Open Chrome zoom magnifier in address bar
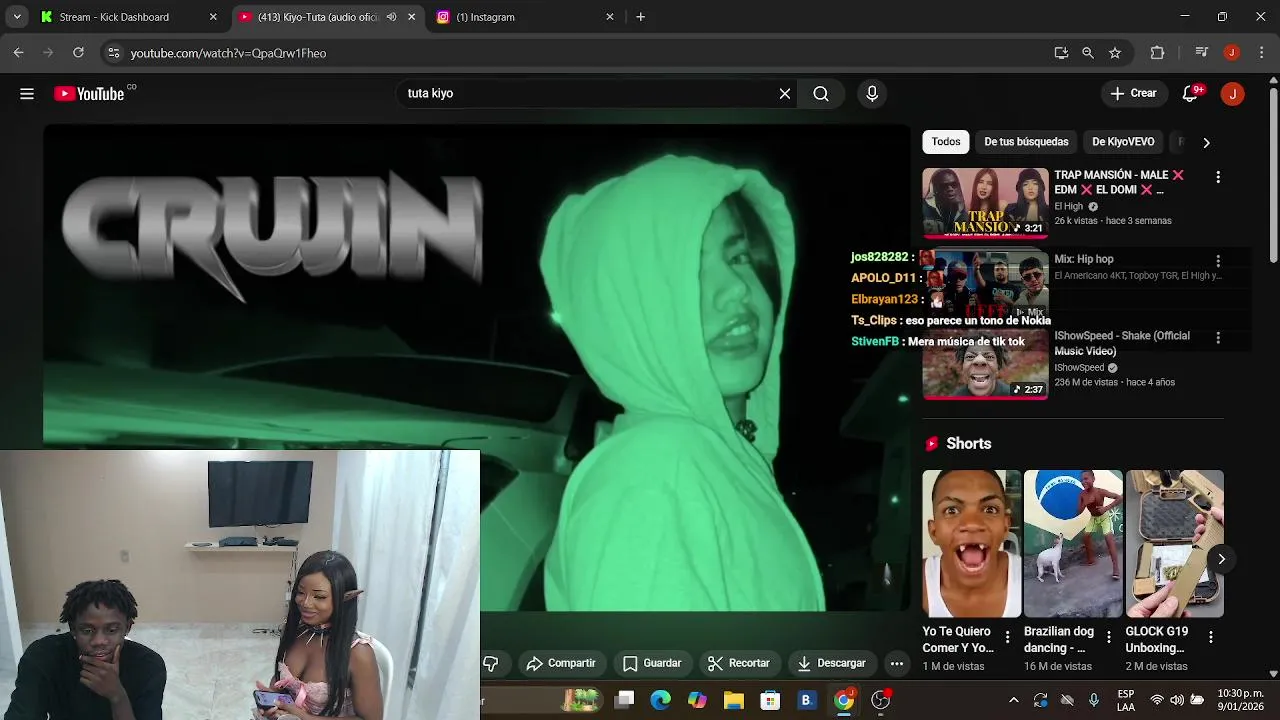The image size is (1280, 720). 1088,53
